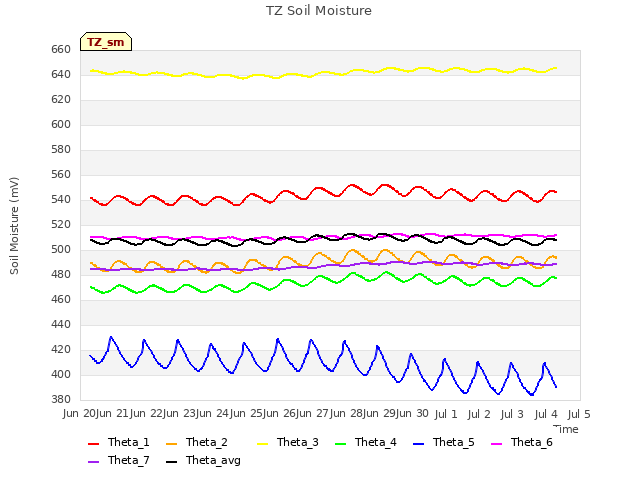Toggle Theta_3 legend entry
Image resolution: width=640 pixels, height=480 pixels.
(288, 442)
